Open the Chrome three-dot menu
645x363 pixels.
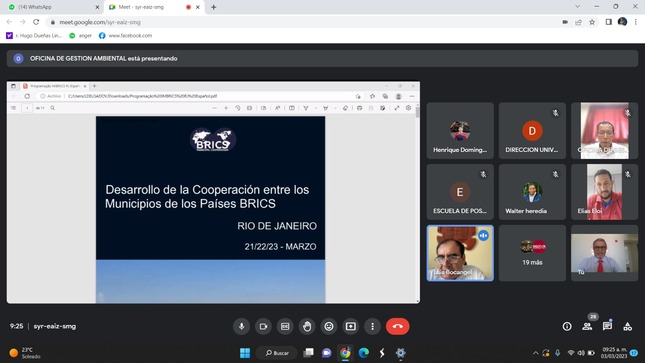636,22
